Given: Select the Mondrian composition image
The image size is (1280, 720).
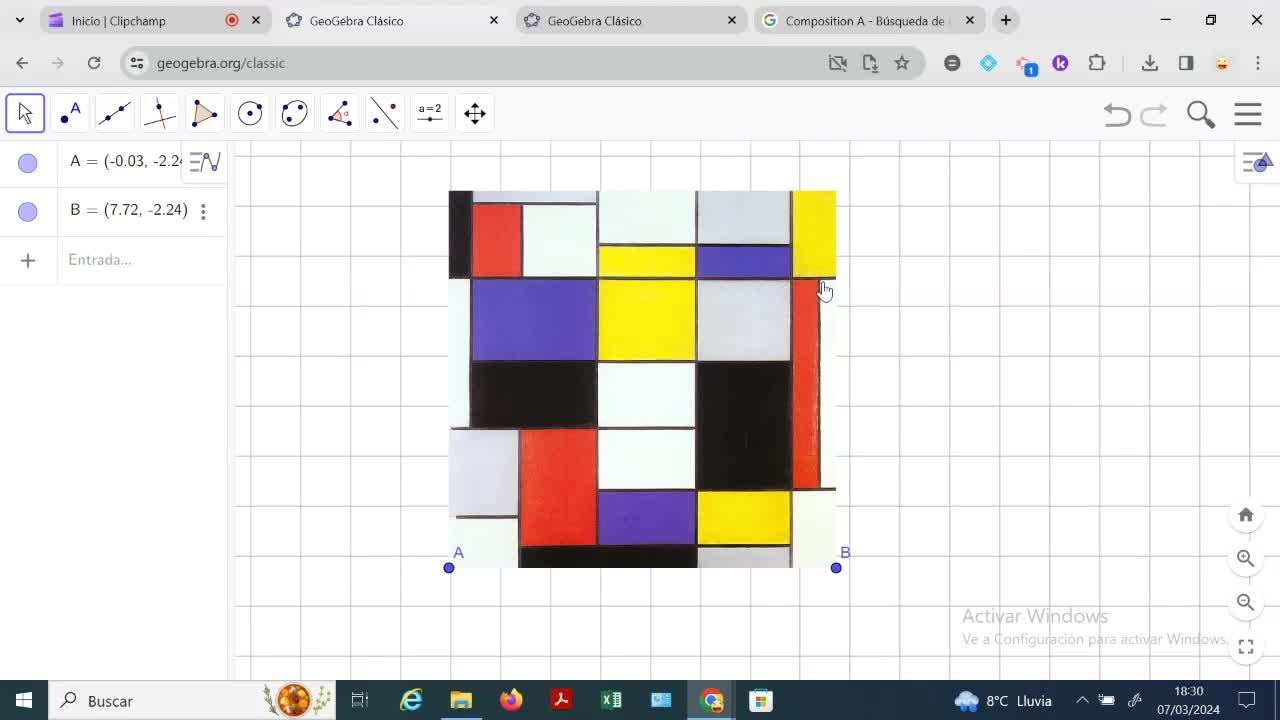Looking at the screenshot, I should pos(642,379).
